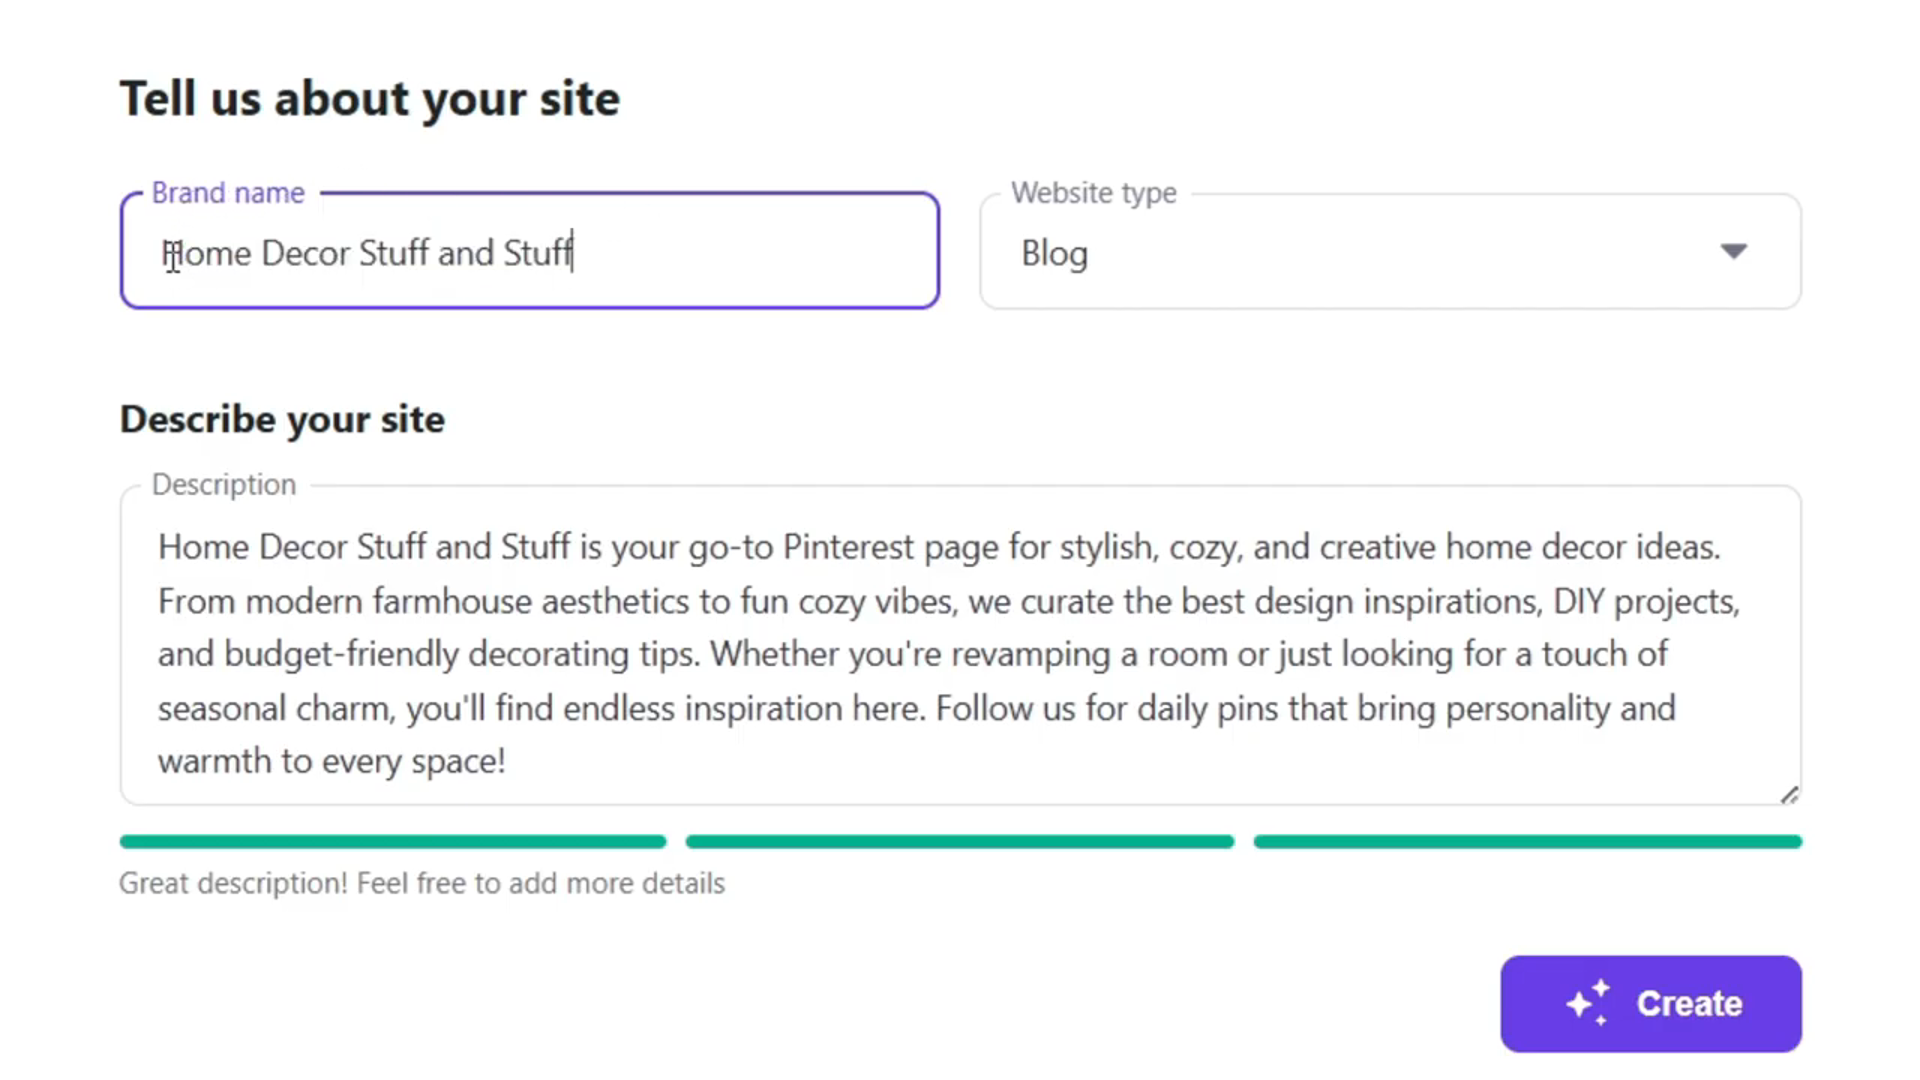Click the middle green strength bar segment
The image size is (1920, 1080).
click(x=959, y=842)
